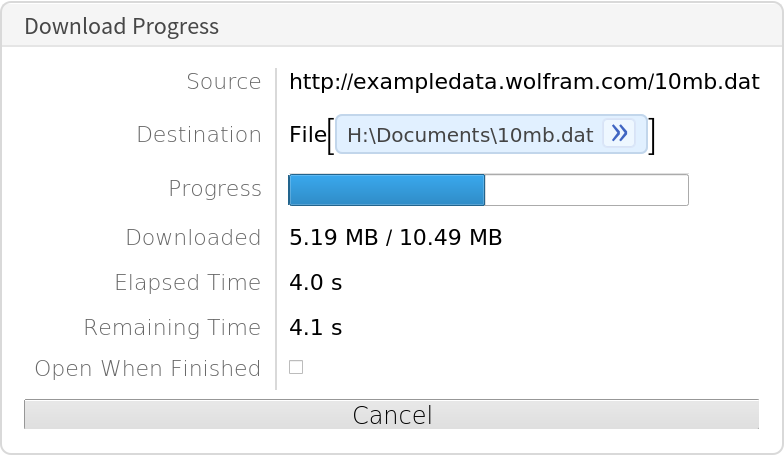Click the empty white portion of progress bar
Screen dimensions: 784x456
(586, 190)
